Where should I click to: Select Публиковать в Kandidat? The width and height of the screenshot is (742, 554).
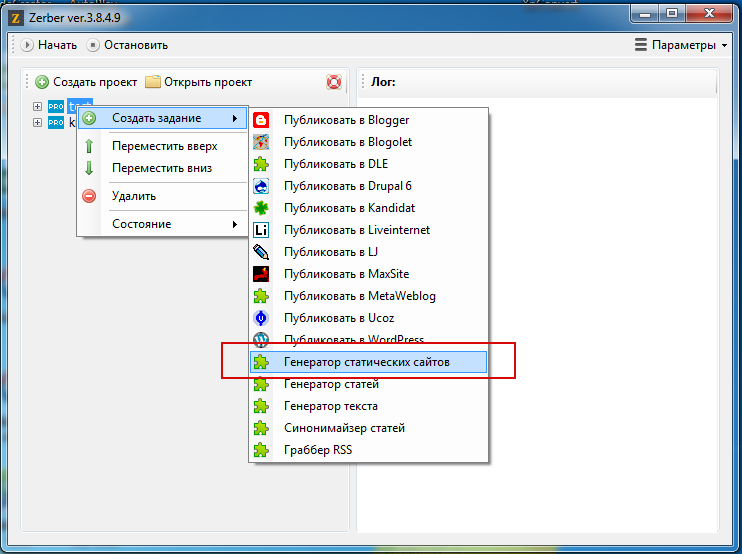[x=369, y=208]
